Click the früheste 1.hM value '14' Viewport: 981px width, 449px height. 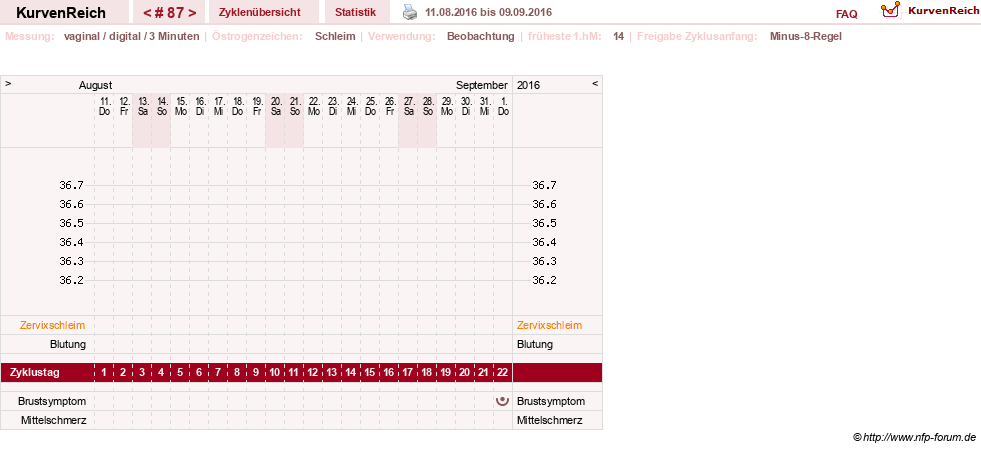click(x=618, y=36)
